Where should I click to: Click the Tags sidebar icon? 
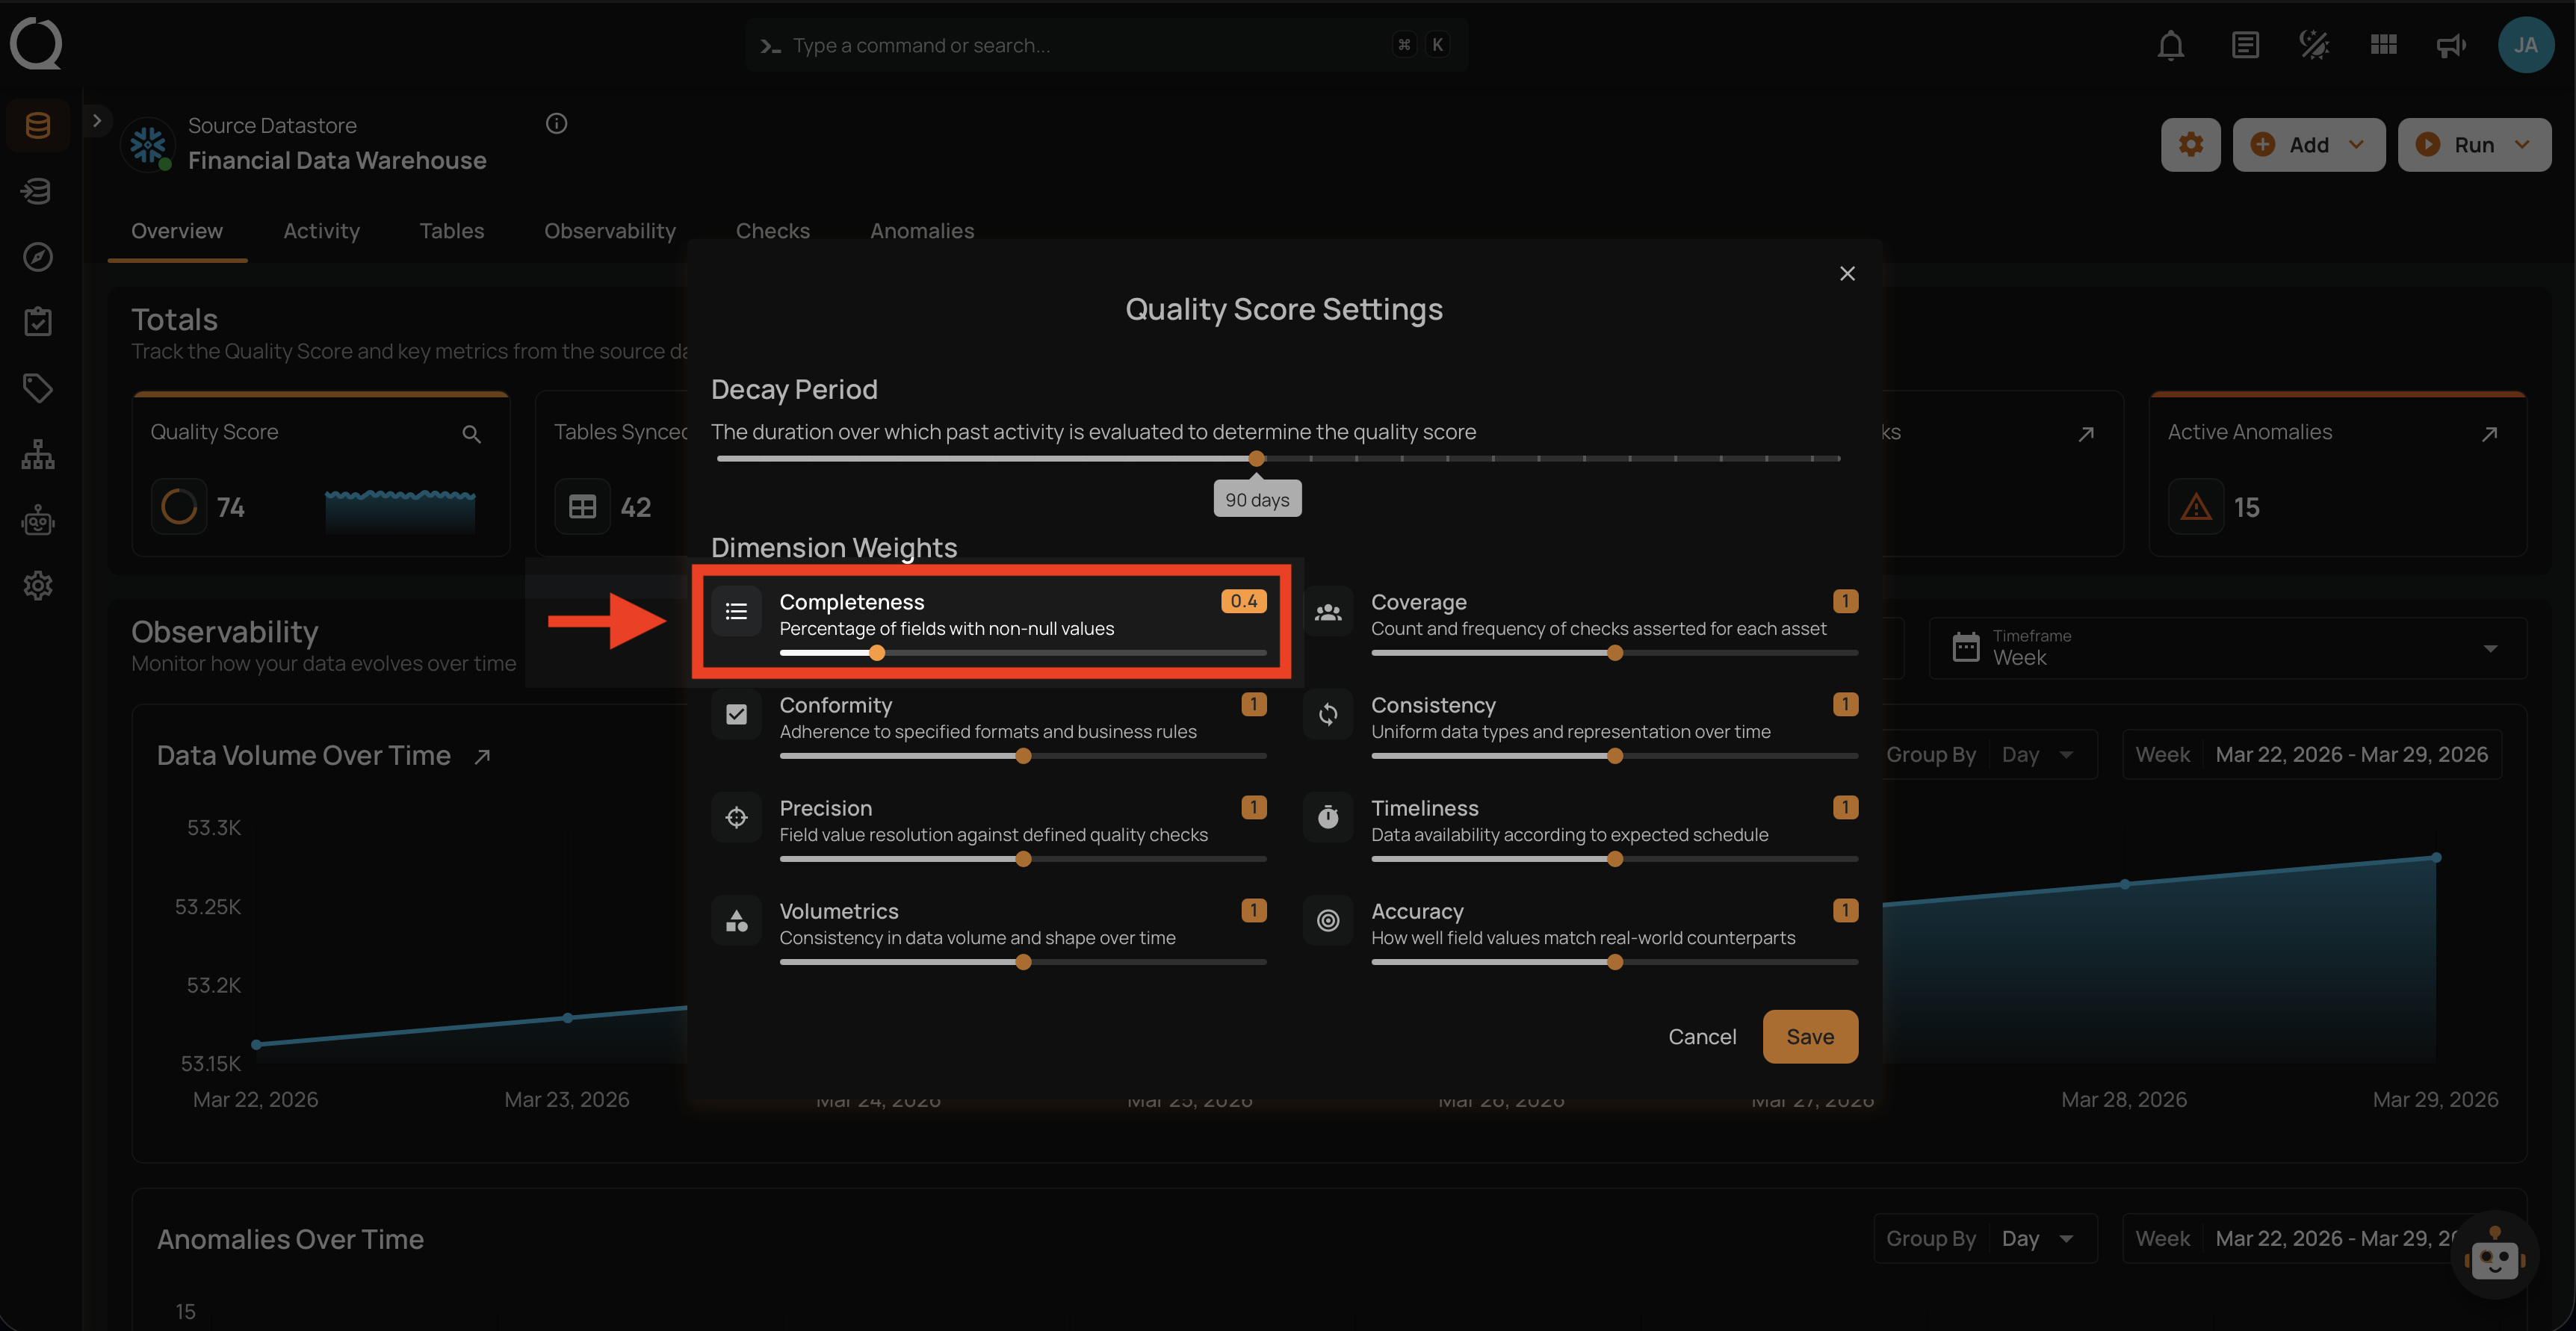pyautogui.click(x=38, y=388)
